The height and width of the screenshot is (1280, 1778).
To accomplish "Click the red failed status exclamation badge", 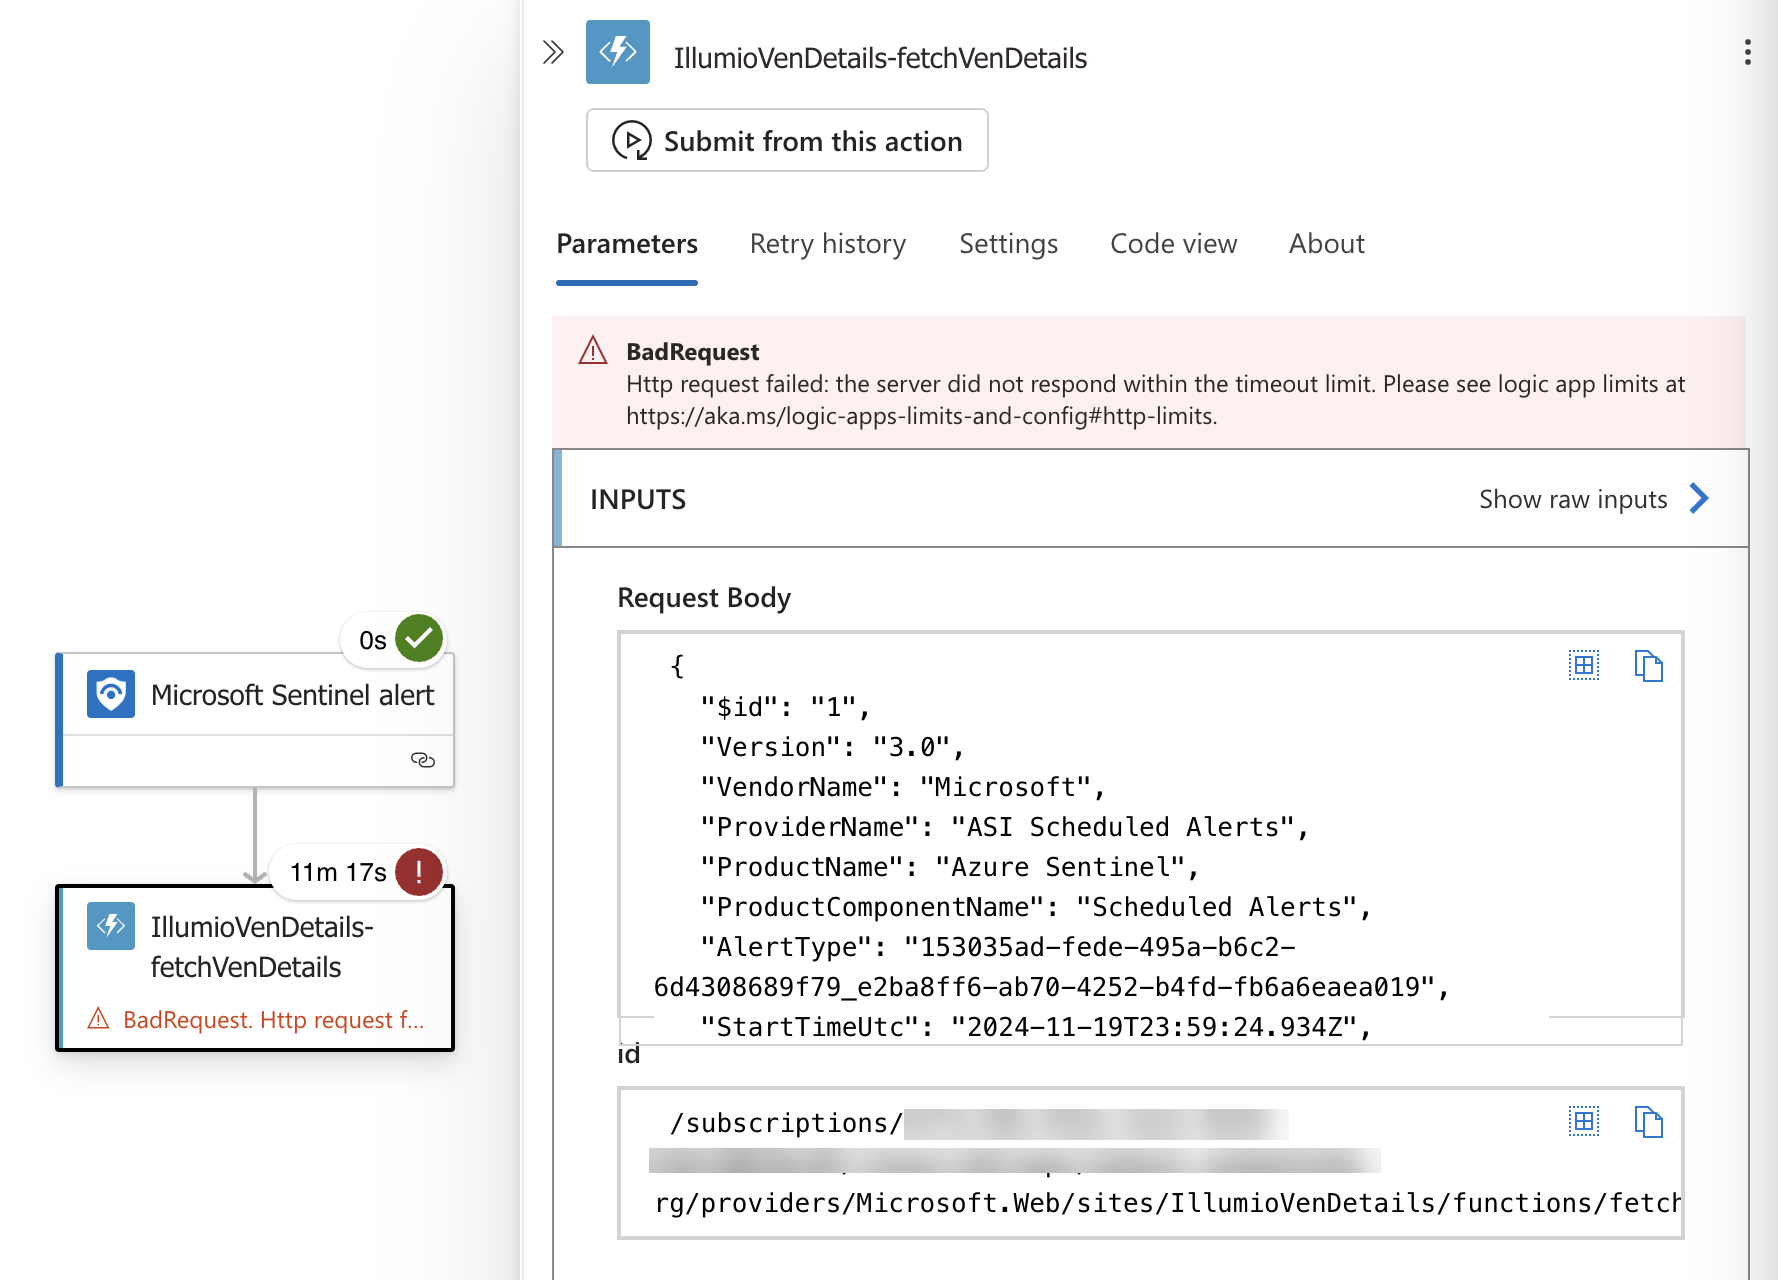I will [419, 871].
